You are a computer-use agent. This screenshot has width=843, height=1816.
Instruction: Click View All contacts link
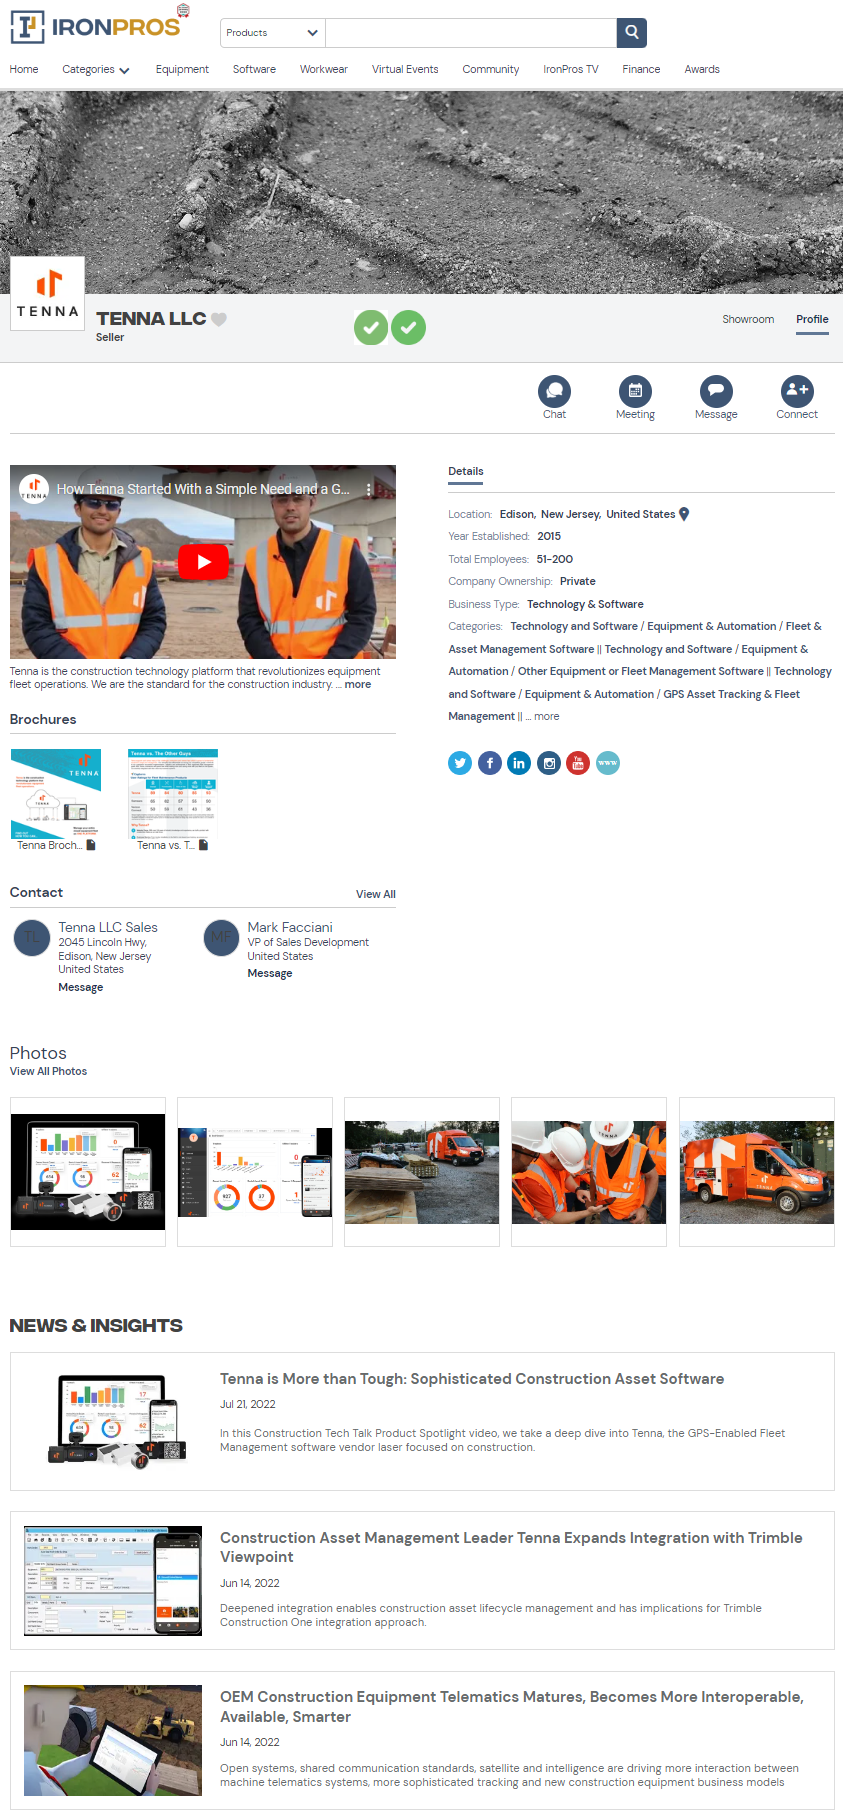coord(376,895)
